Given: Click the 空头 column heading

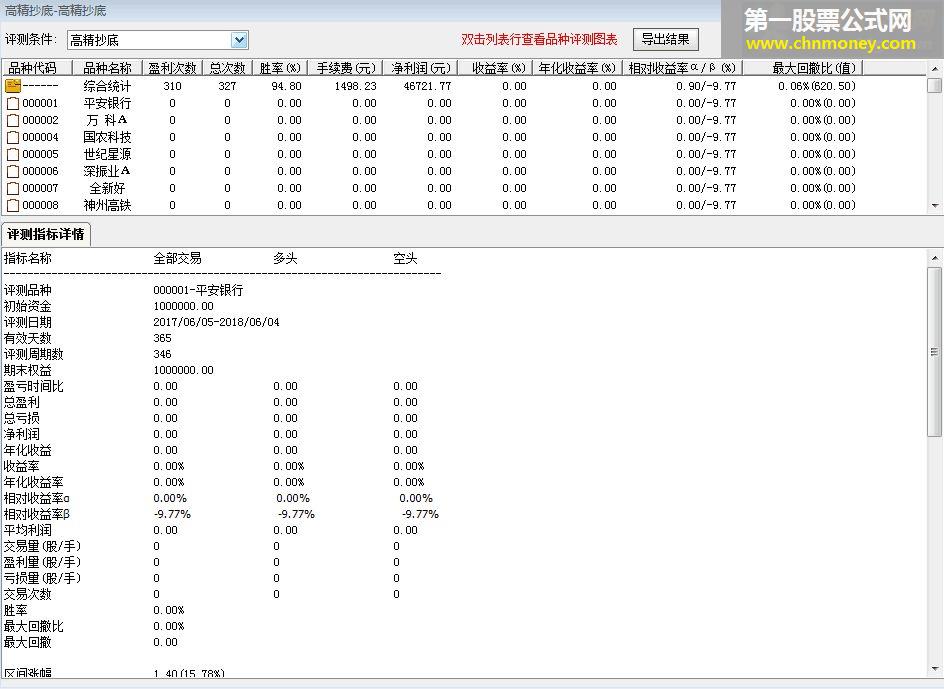Looking at the screenshot, I should click(x=405, y=259).
